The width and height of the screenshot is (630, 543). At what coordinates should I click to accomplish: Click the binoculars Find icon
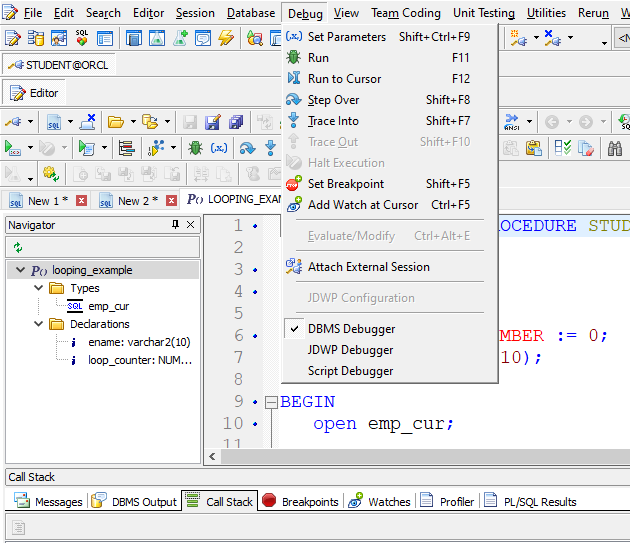point(615,148)
